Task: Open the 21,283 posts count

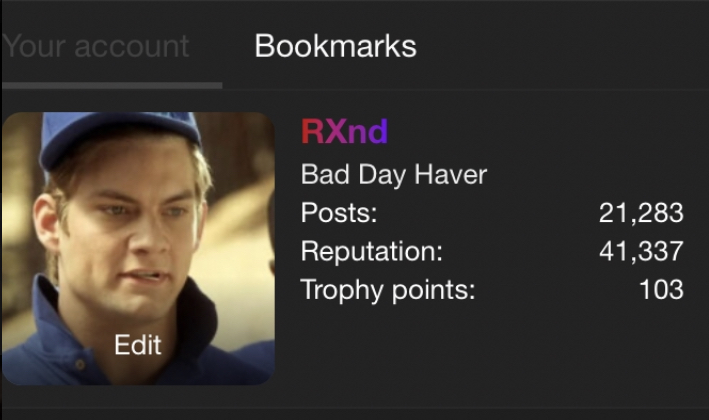Action: (641, 212)
